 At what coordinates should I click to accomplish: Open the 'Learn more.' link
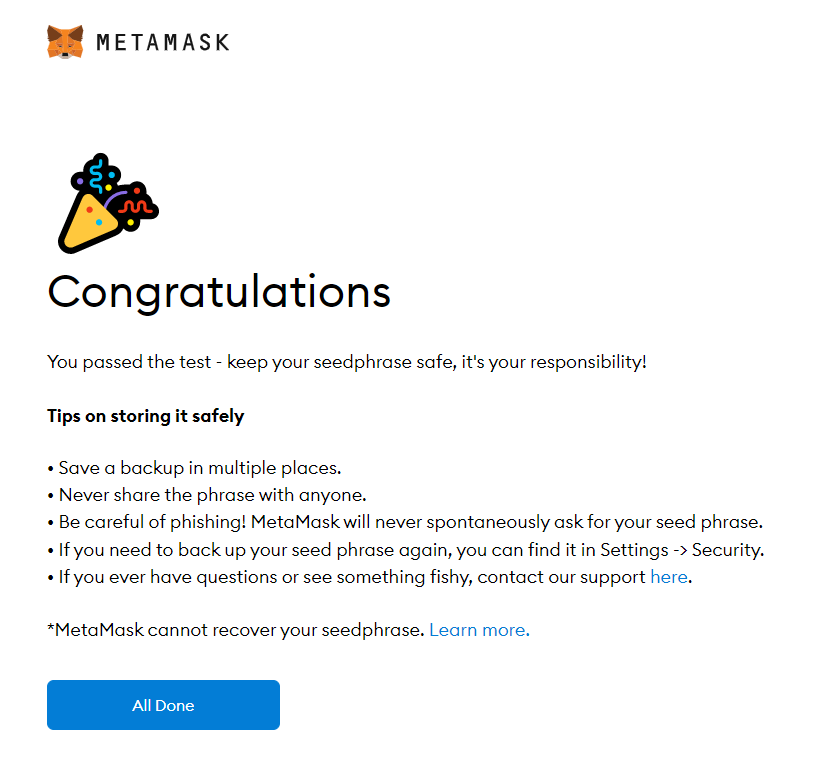tap(479, 630)
